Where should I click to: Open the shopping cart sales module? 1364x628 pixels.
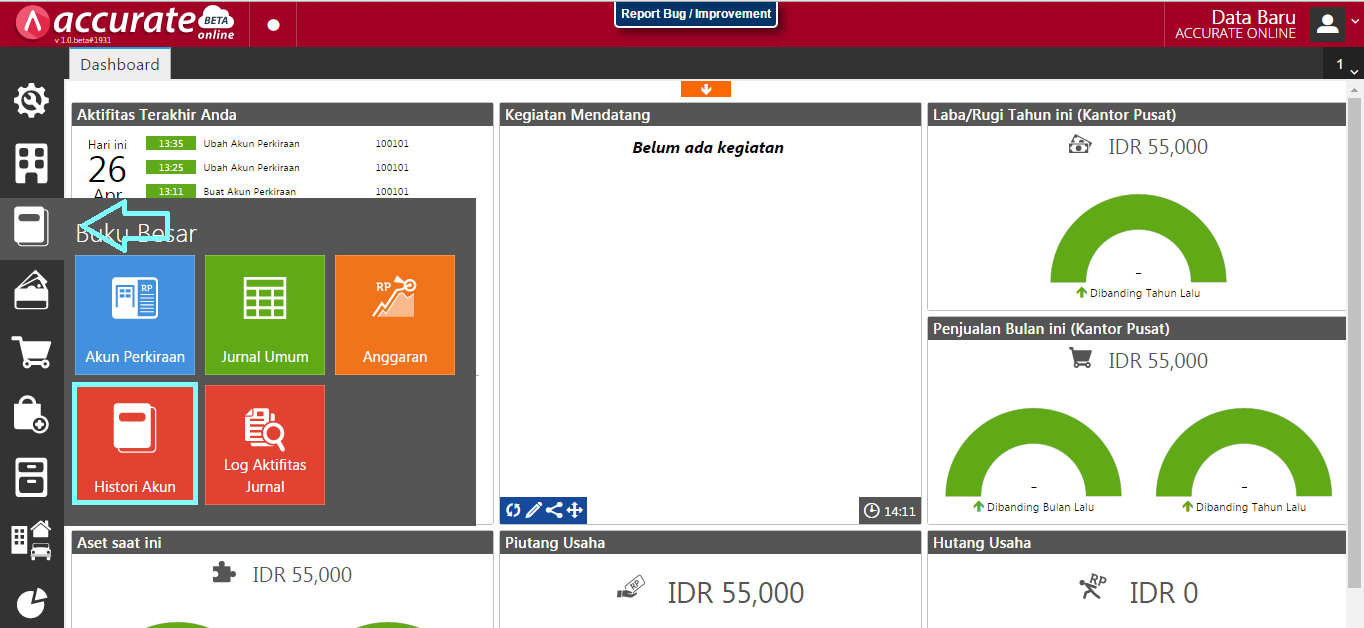pos(31,352)
